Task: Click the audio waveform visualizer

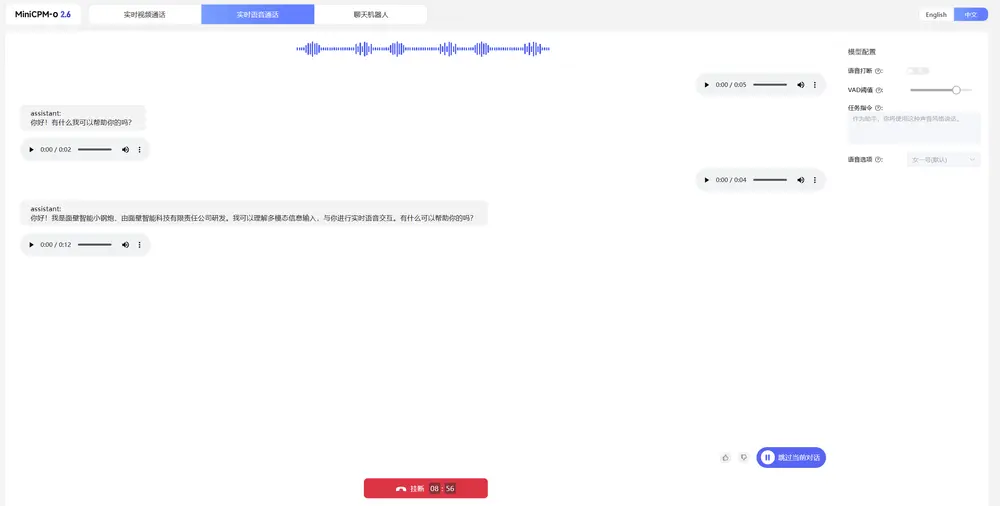Action: click(423, 49)
